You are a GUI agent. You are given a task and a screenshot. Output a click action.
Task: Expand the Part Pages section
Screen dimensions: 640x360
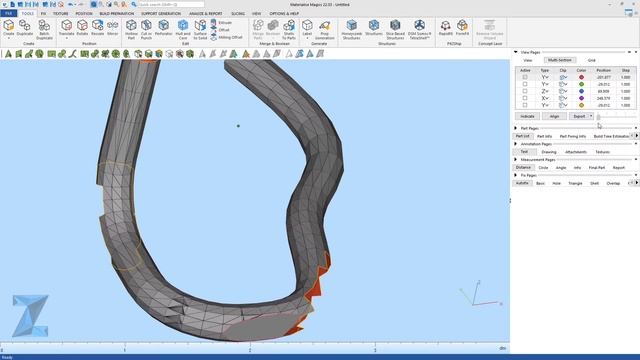[516, 128]
